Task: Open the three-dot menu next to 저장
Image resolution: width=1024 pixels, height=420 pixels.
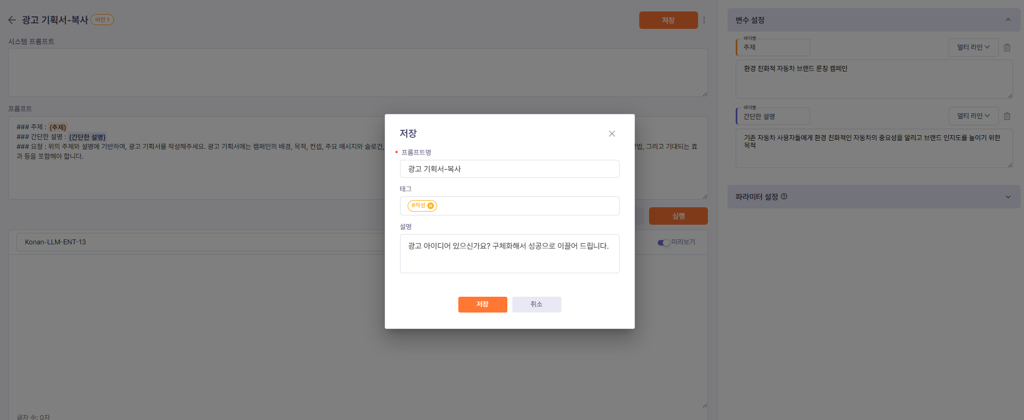Action: point(704,20)
